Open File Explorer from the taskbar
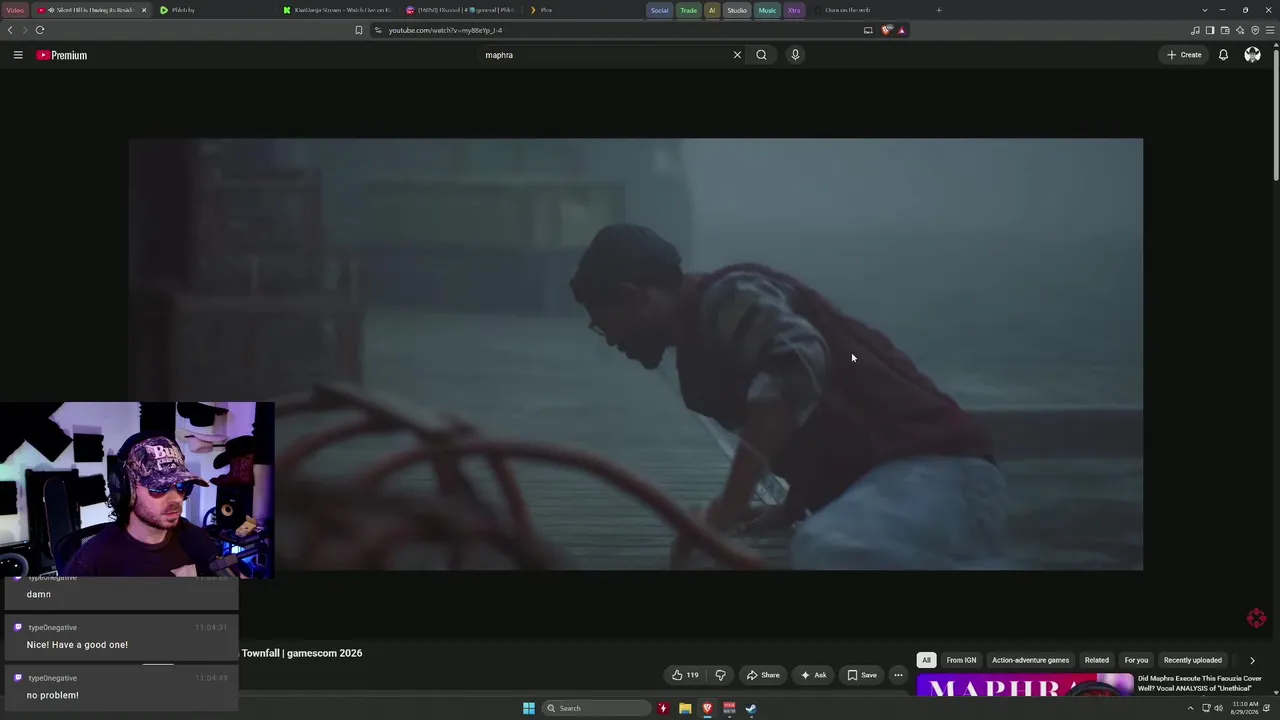Image resolution: width=1280 pixels, height=720 pixels. click(x=685, y=708)
